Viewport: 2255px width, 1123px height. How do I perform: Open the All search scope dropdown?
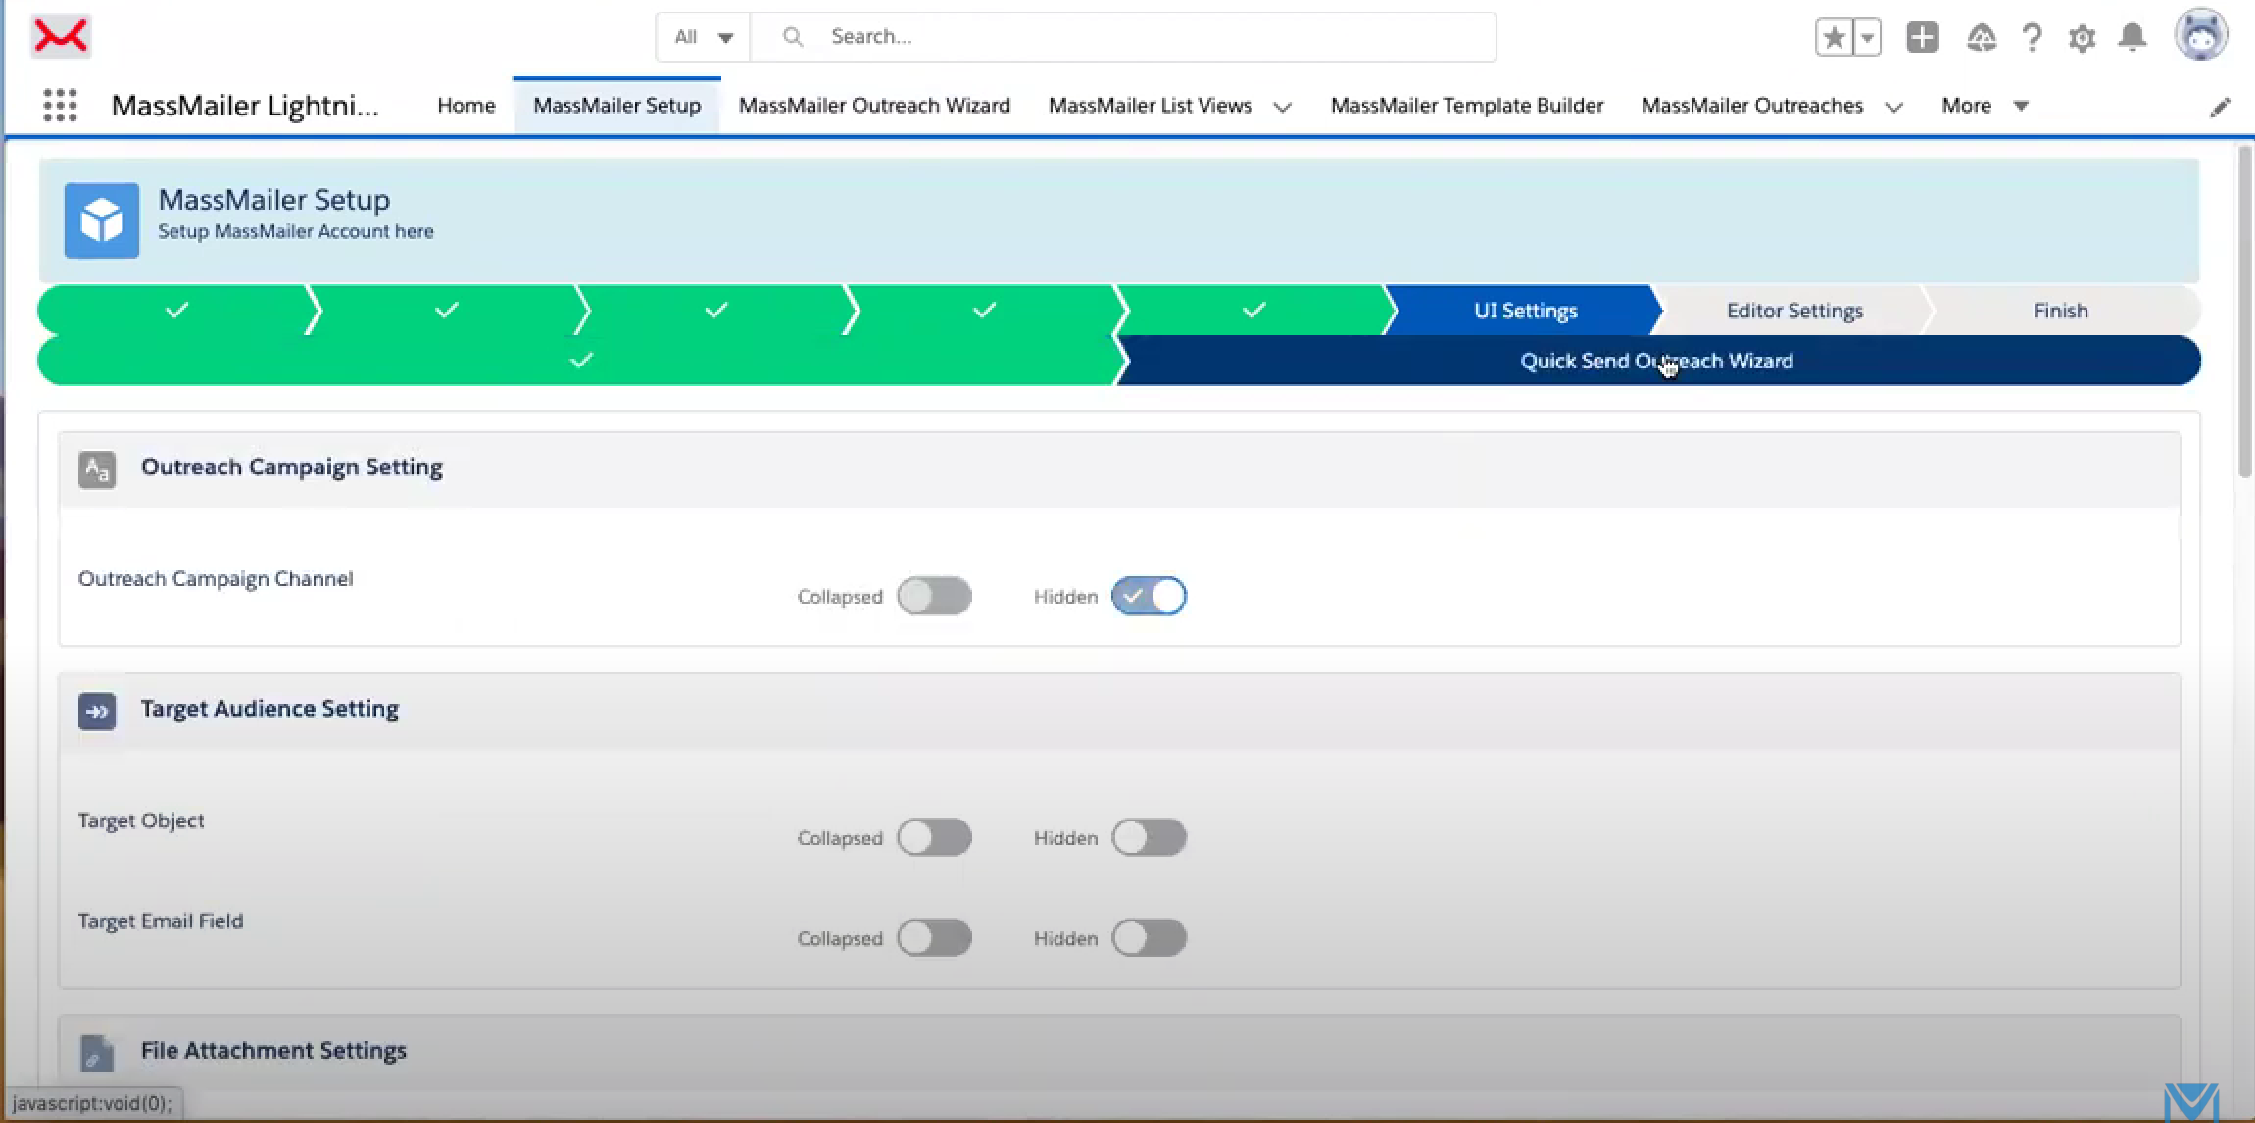pyautogui.click(x=704, y=37)
